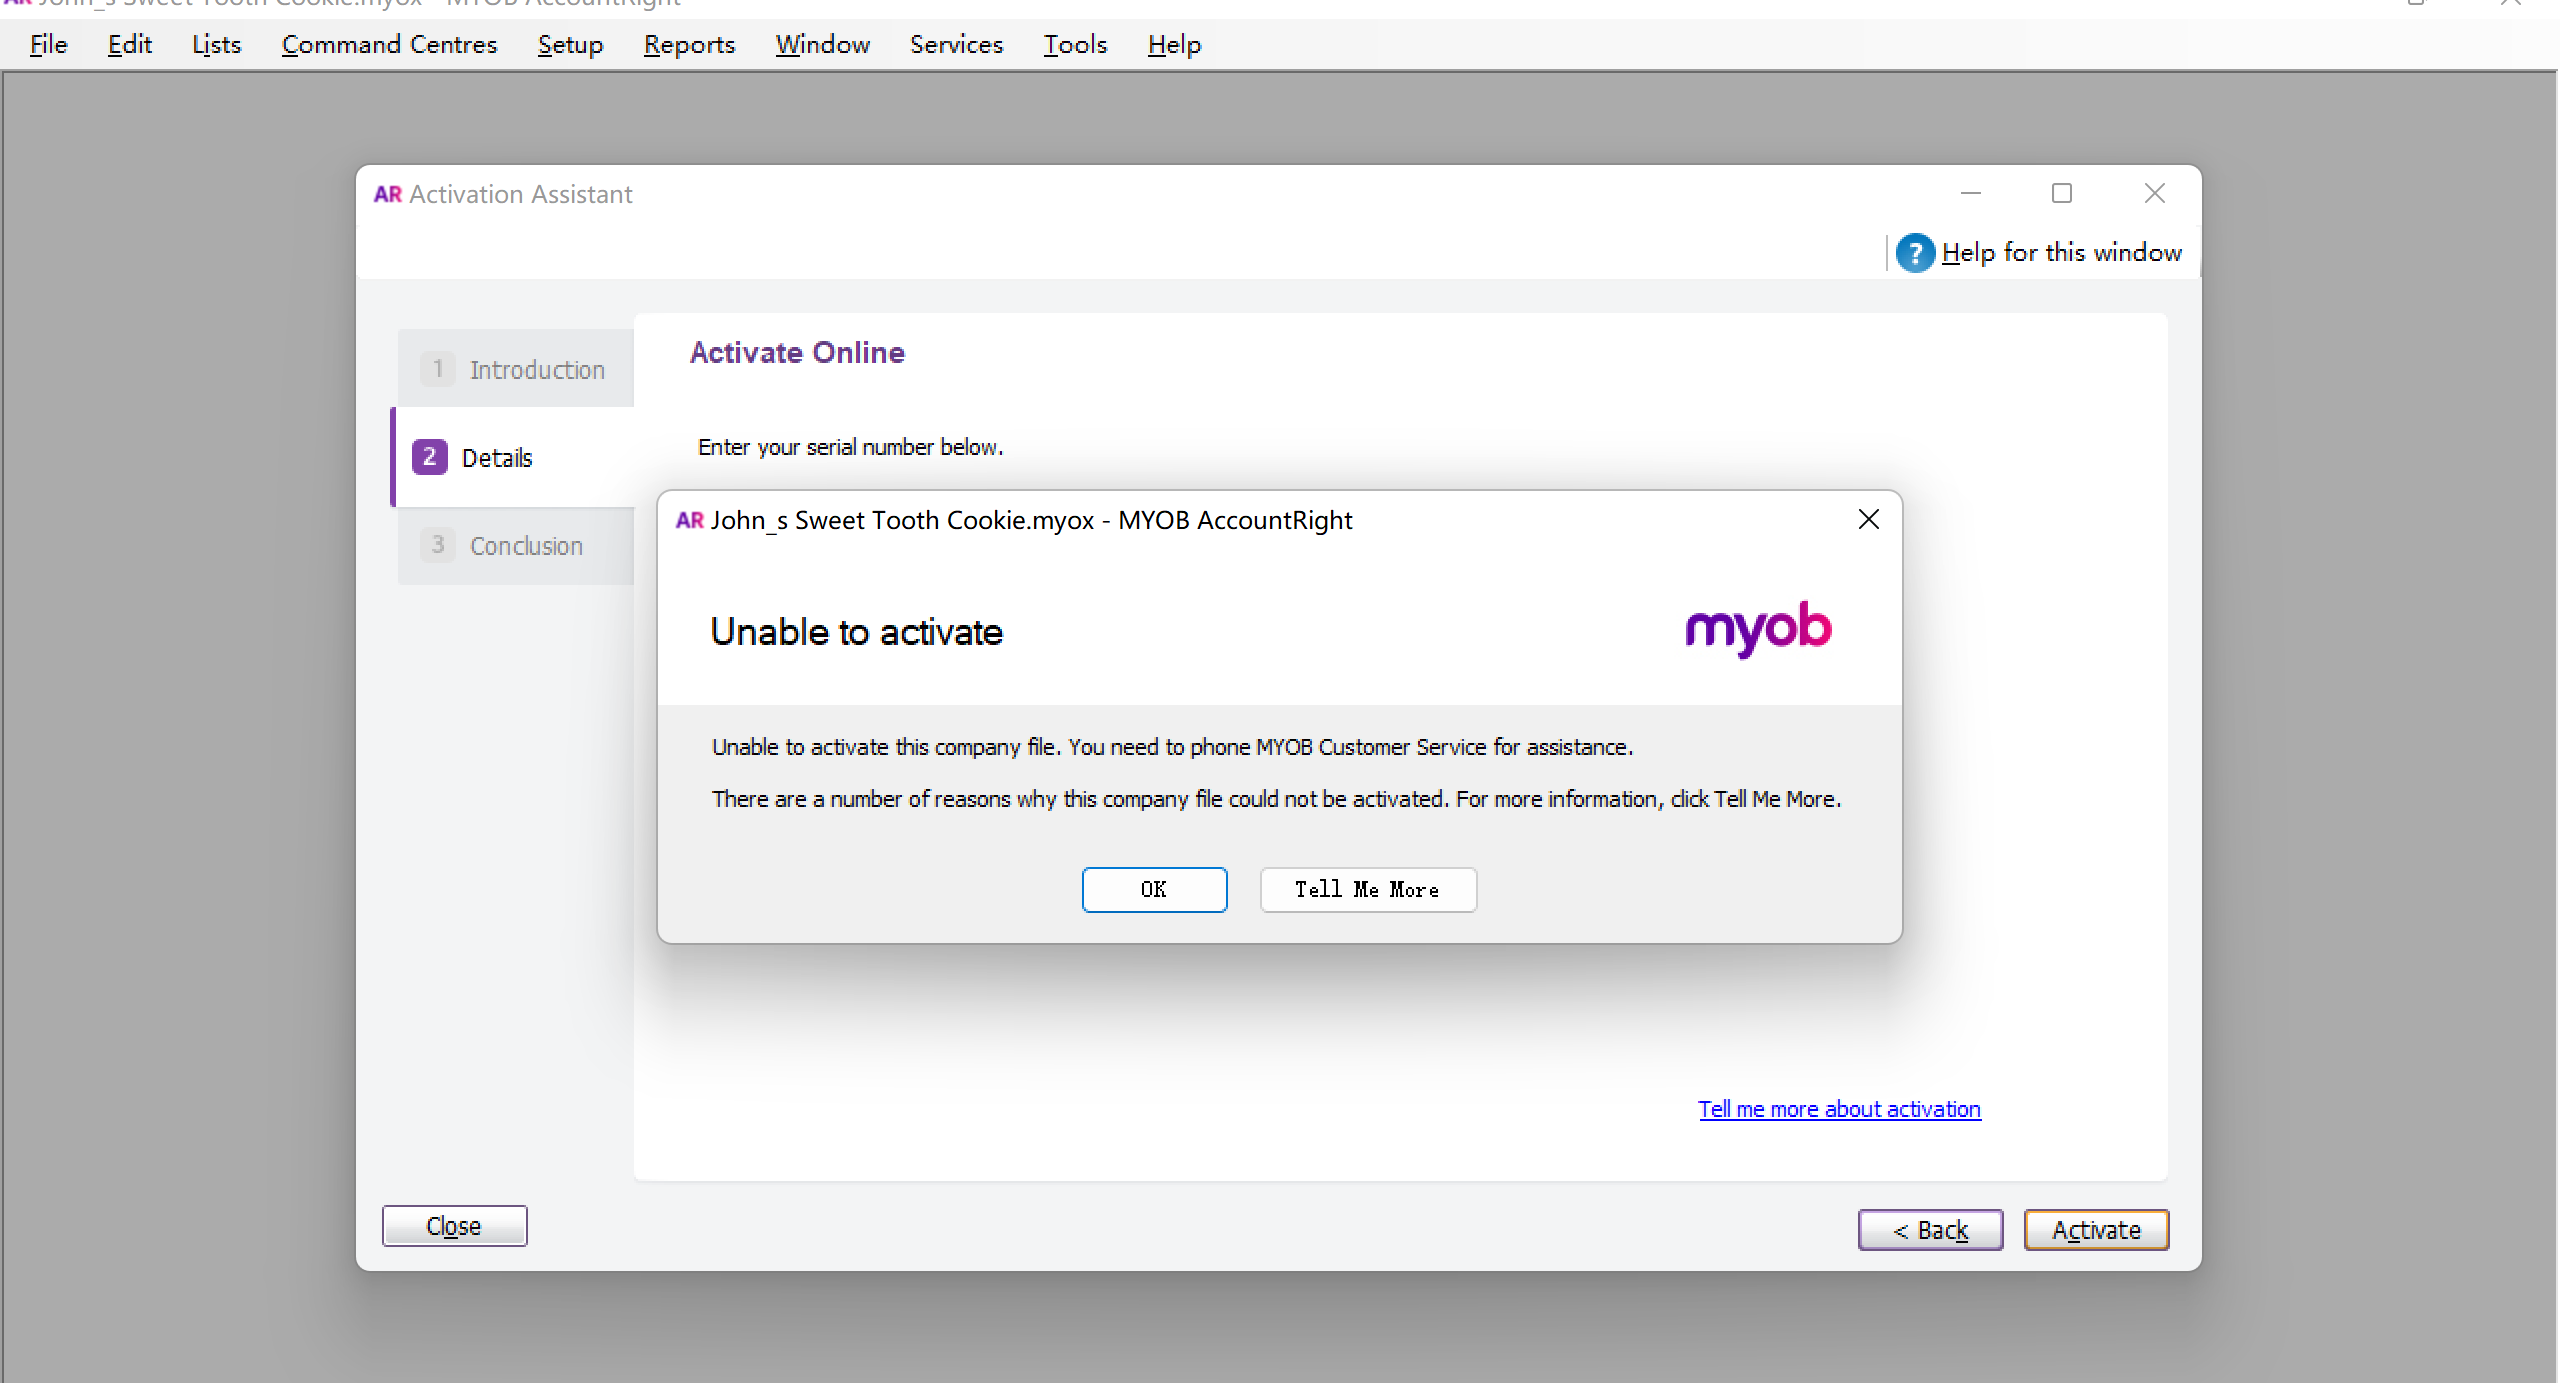This screenshot has width=2560, height=1383.
Task: Click the Activate button
Action: click(x=2096, y=1230)
